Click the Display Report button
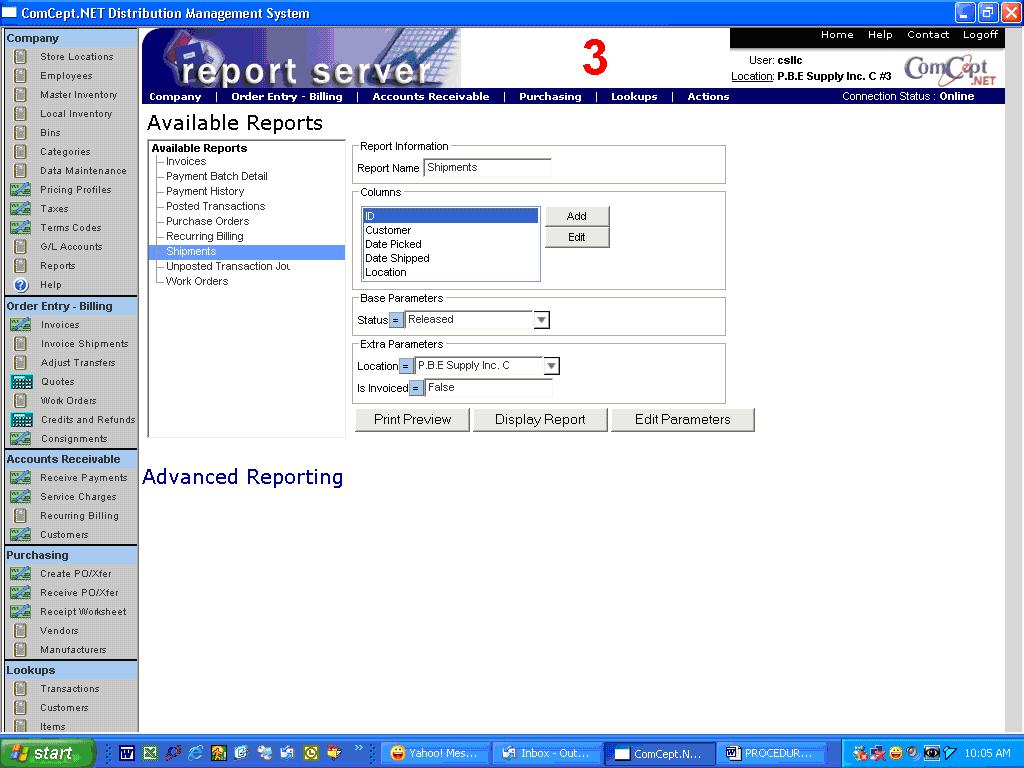Image resolution: width=1024 pixels, height=768 pixels. coord(540,420)
